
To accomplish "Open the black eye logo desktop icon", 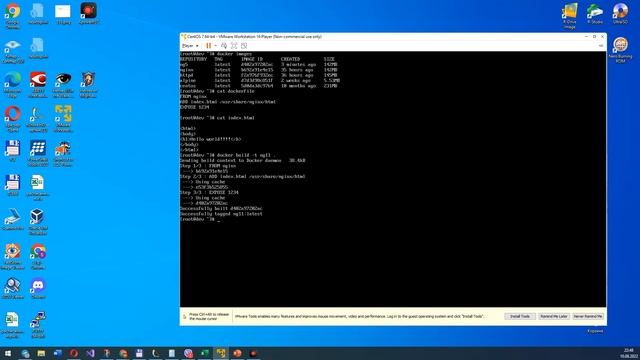I will 63,84.
